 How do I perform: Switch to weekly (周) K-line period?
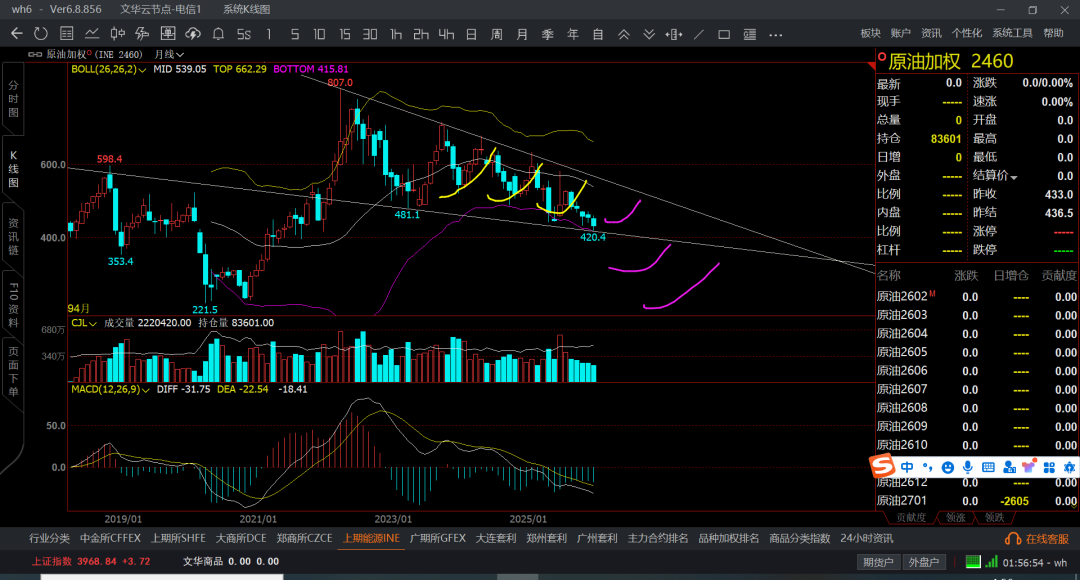click(497, 34)
